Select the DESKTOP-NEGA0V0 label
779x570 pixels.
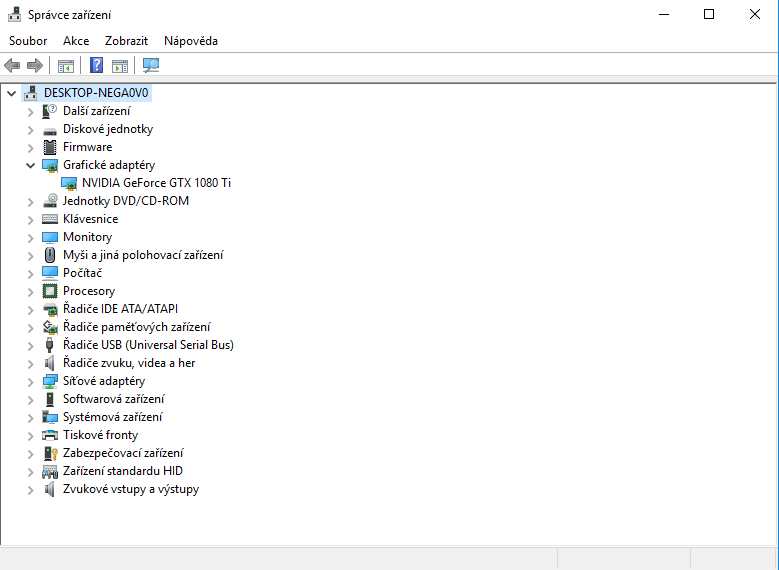click(96, 93)
